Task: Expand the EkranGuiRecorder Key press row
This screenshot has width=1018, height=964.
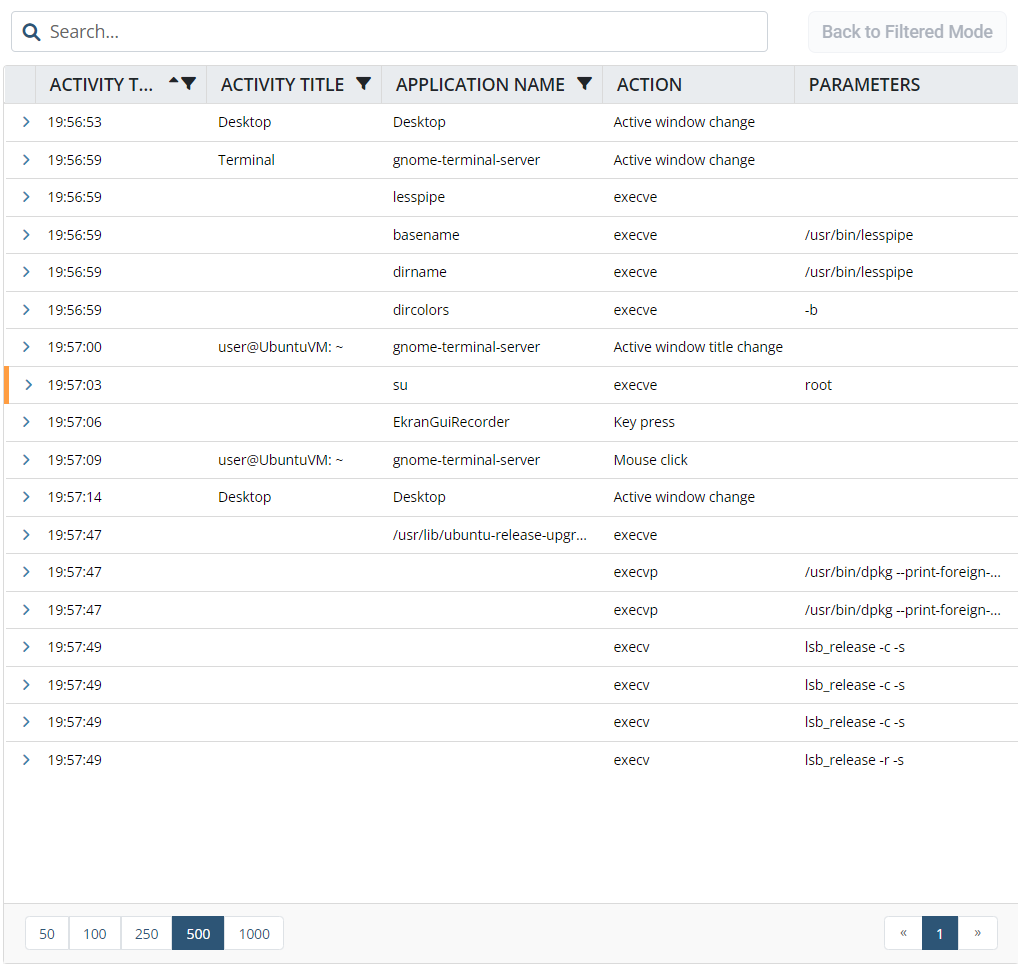Action: 26,422
